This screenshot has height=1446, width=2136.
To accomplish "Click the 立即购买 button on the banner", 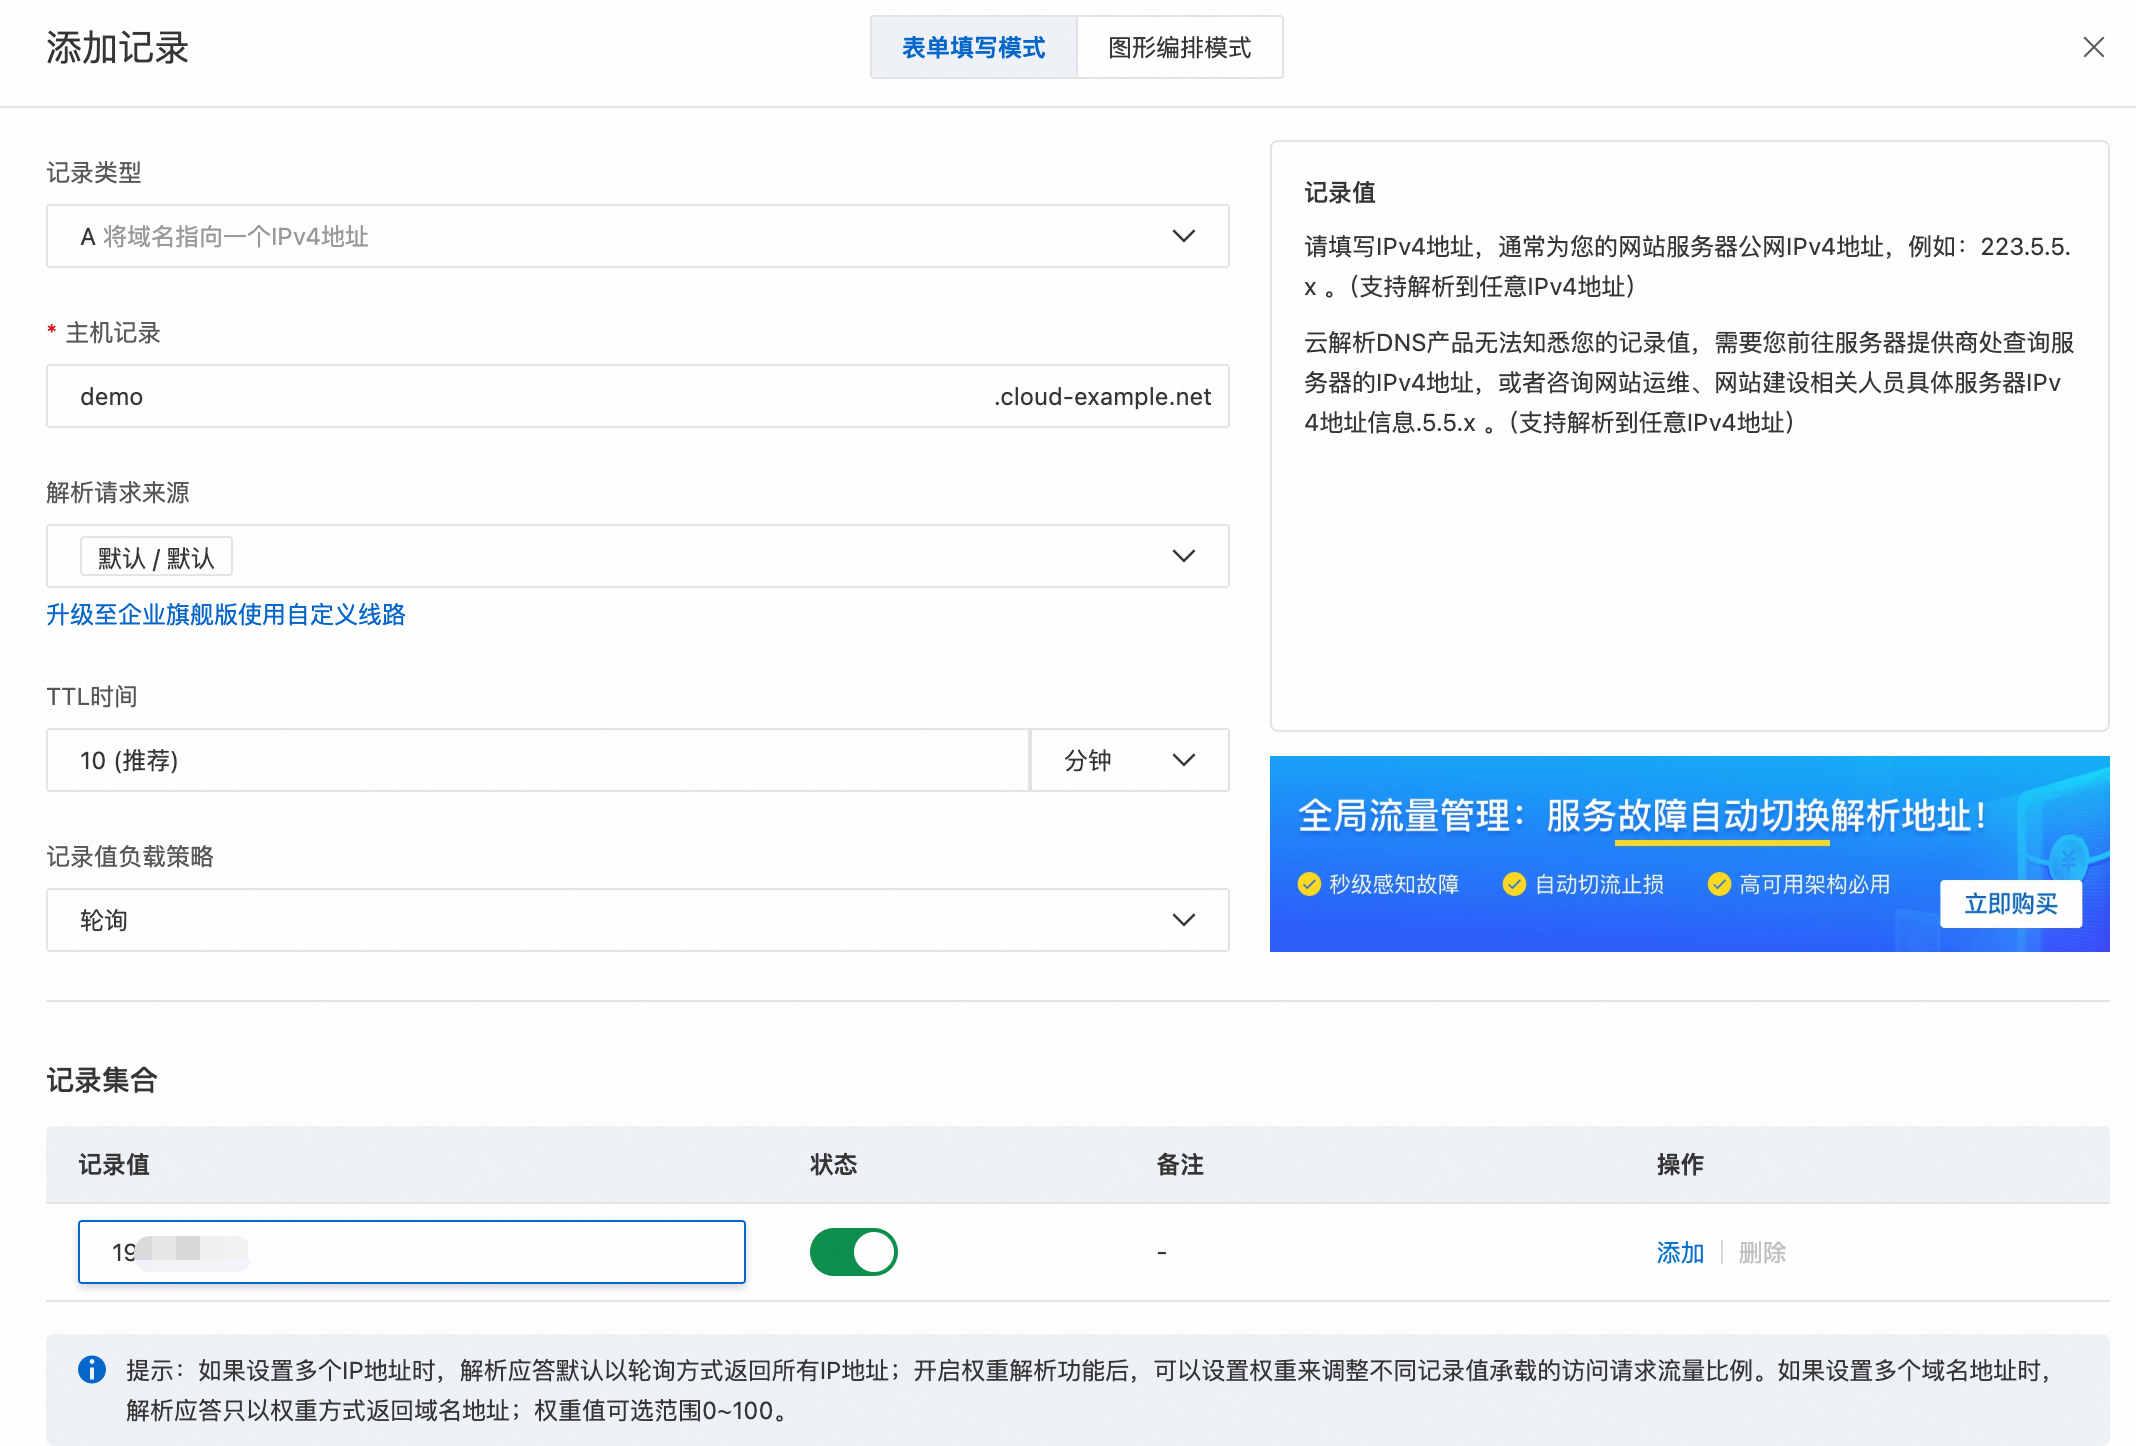I will click(2011, 903).
